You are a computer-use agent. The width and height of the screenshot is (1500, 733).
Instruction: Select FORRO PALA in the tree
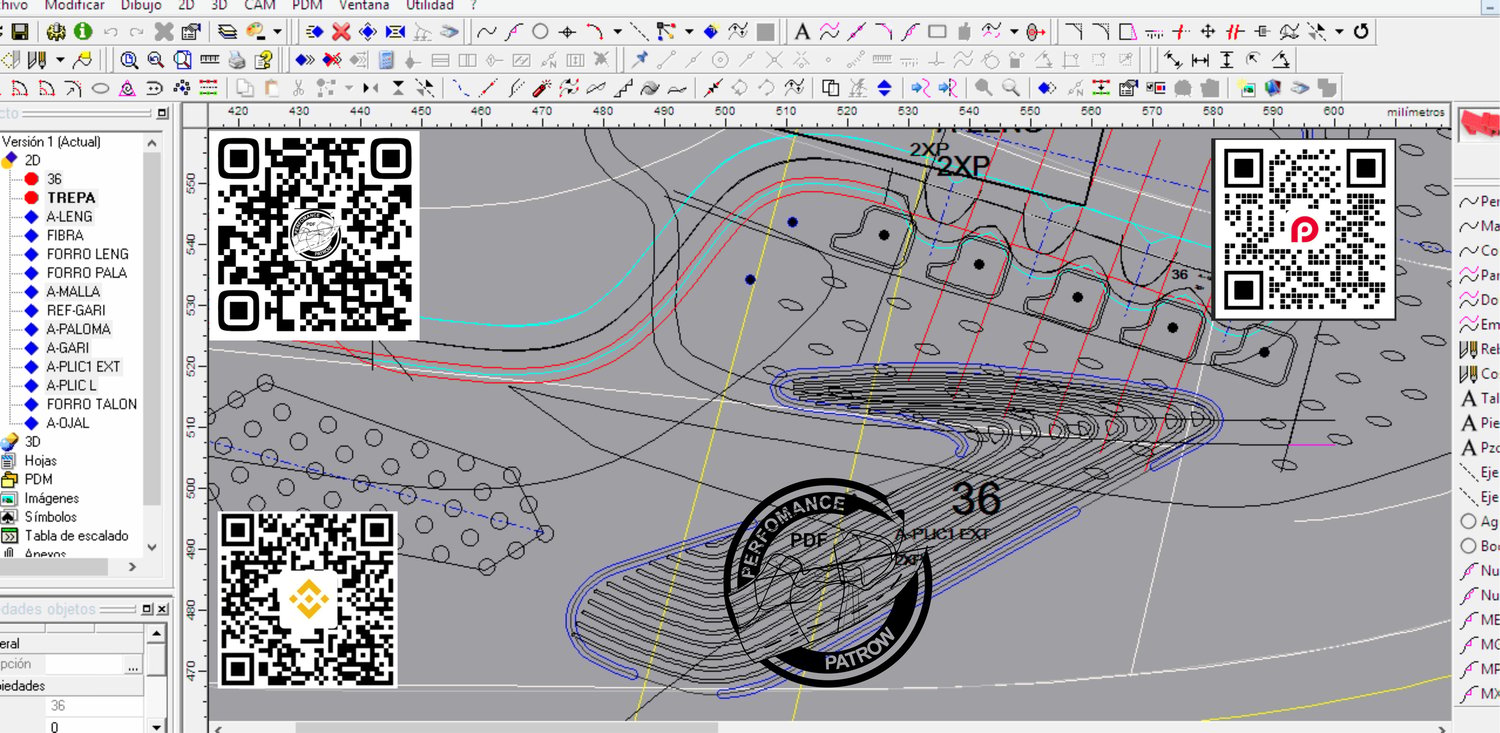(x=86, y=273)
